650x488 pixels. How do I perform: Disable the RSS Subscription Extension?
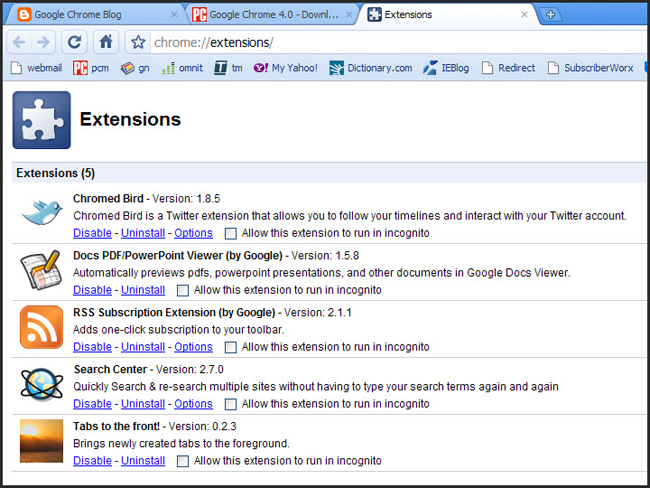pos(92,347)
